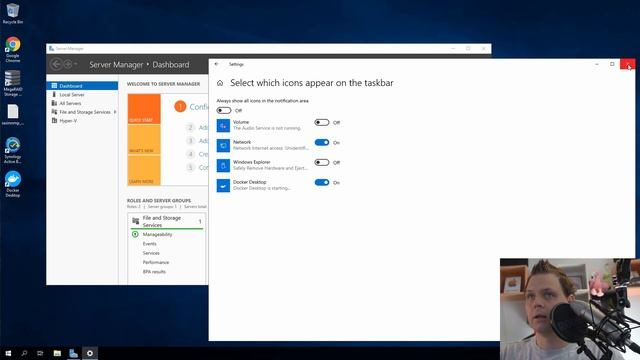Disable the Docker Desktop icon toggle
This screenshot has height=360, width=640.
[322, 182]
